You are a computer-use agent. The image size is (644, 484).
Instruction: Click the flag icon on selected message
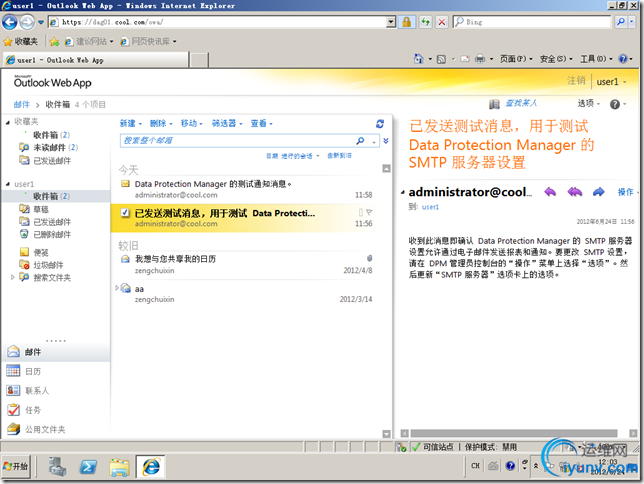(369, 212)
